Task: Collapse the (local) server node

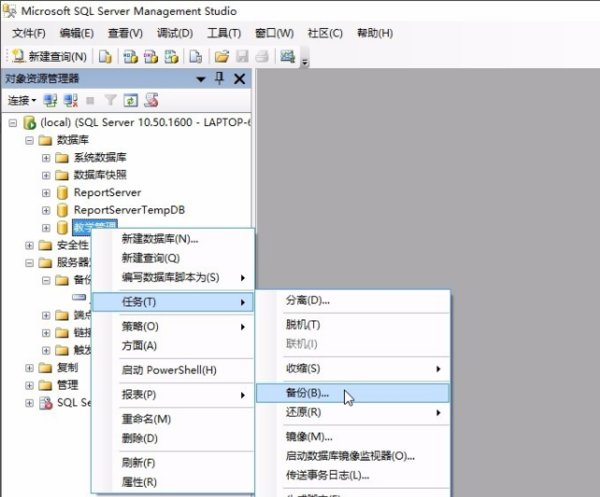Action: [x=13, y=123]
